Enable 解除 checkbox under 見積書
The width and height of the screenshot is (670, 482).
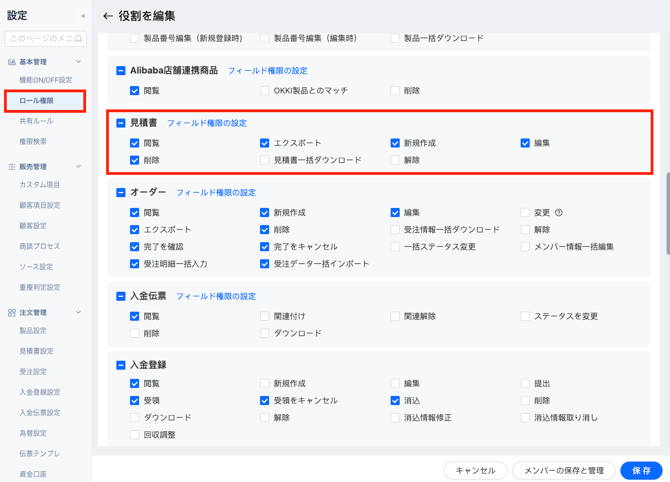point(395,160)
